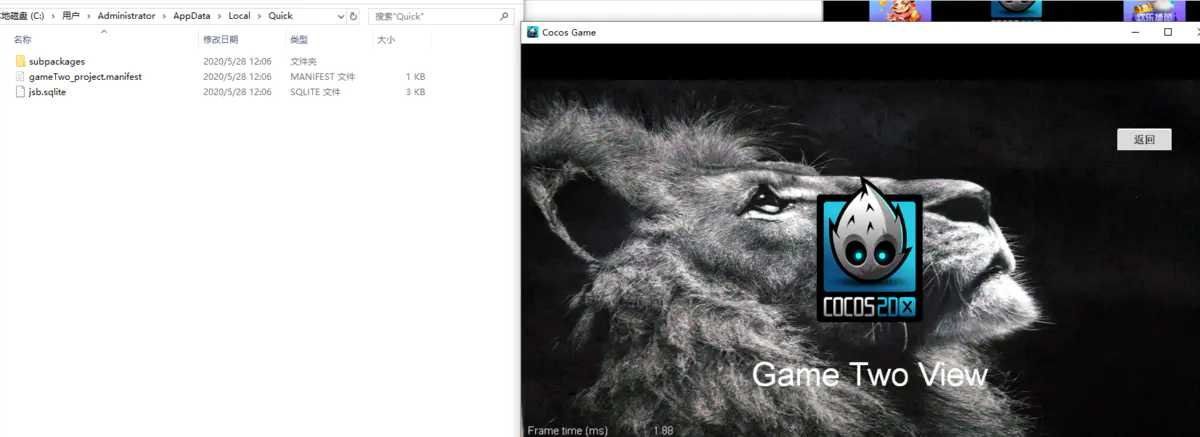Expand the chevron after AppData in the breadcrumb
Image resolution: width=1200 pixels, height=437 pixels.
[x=220, y=16]
